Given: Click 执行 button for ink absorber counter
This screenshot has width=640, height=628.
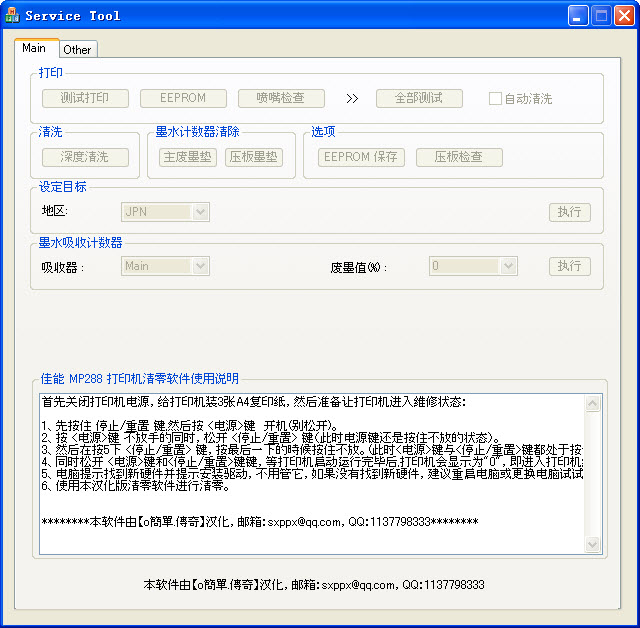Looking at the screenshot, I should tap(569, 266).
